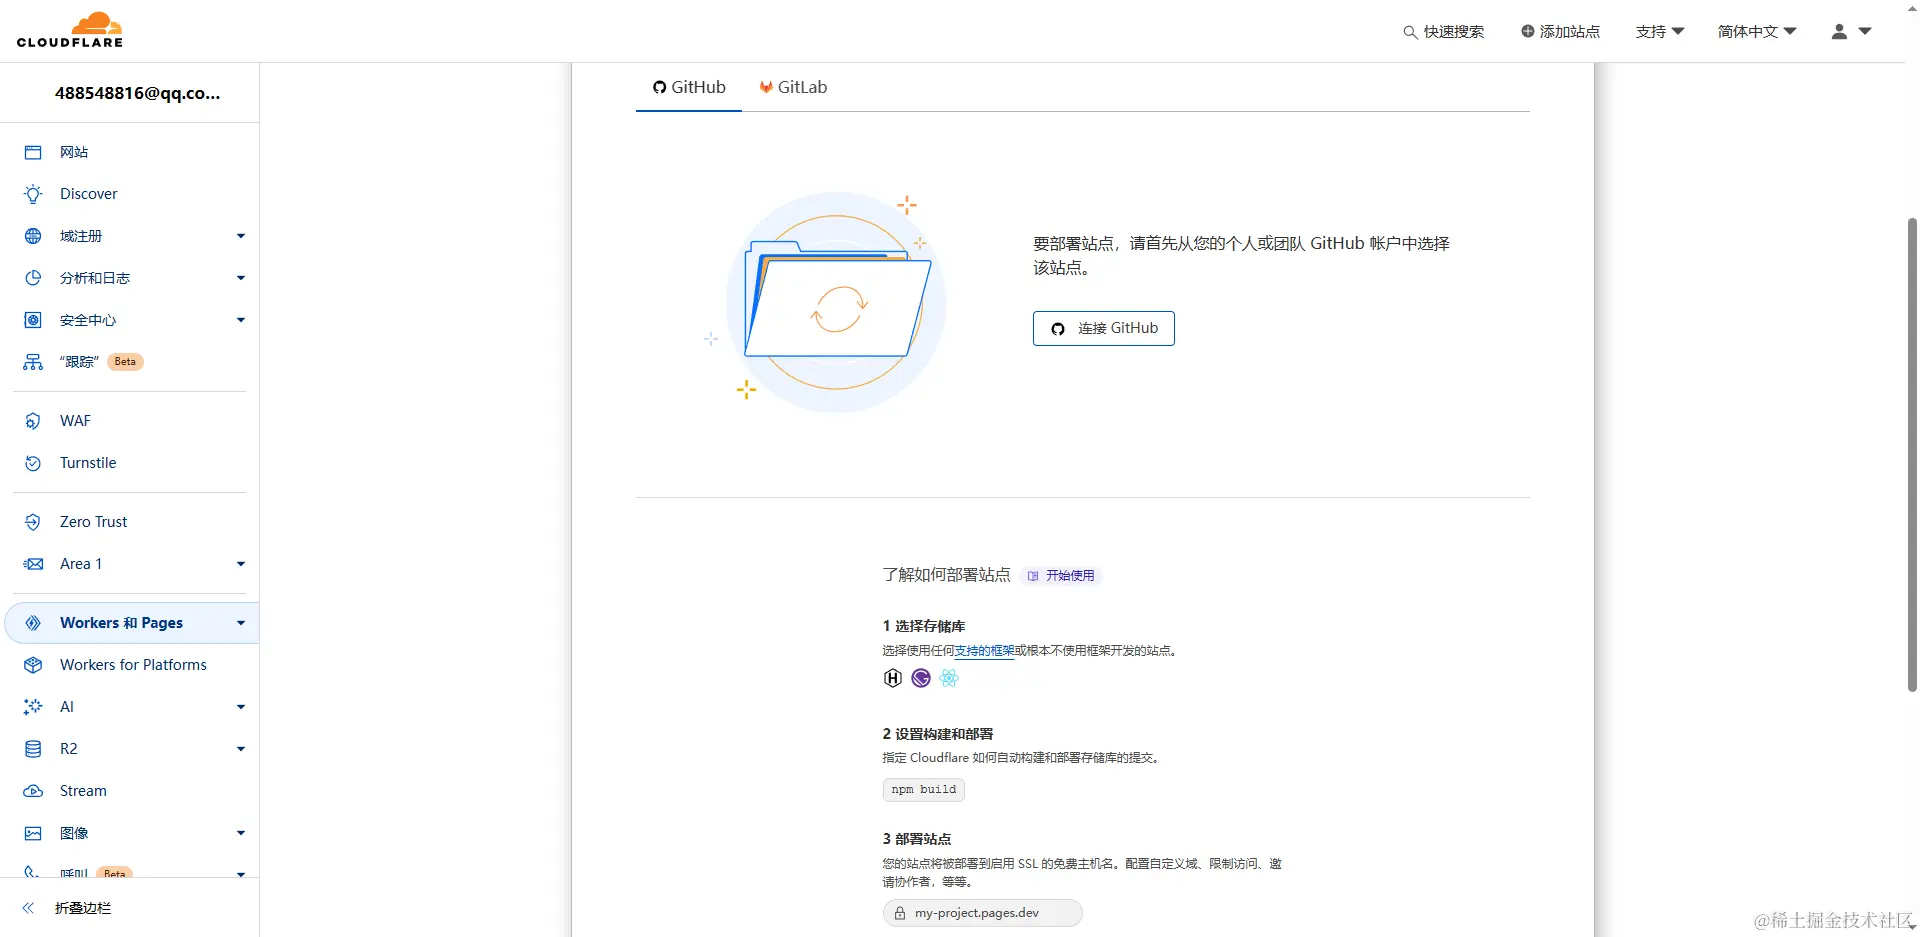Open Zero Trust in the sidebar

pos(93,522)
